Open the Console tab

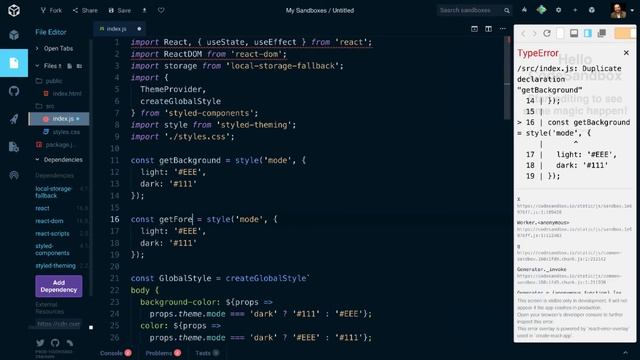(x=115, y=353)
